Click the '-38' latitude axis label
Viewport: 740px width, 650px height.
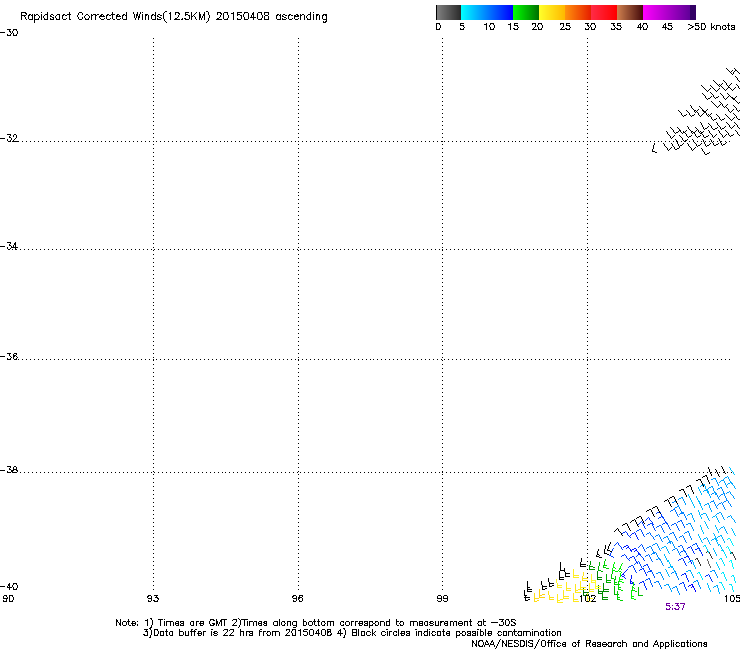click(x=9, y=470)
